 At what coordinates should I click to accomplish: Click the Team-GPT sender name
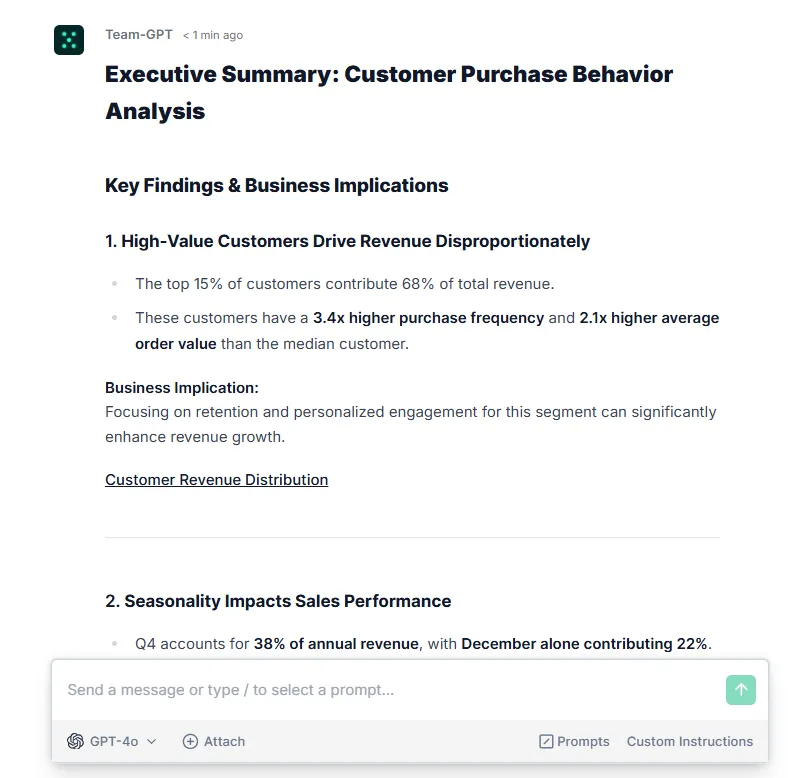click(139, 35)
